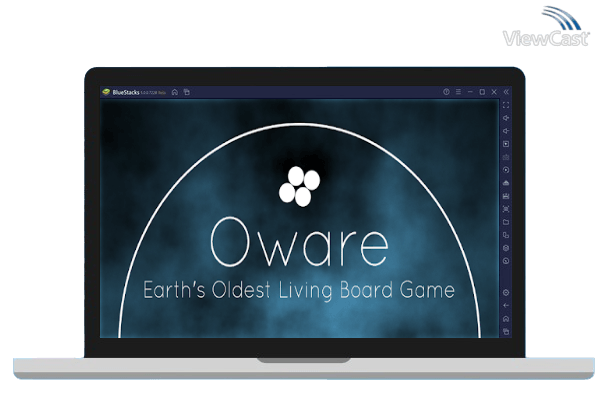Image resolution: width=602 pixels, height=414 pixels.
Task: Click the "Oware" game title
Action: (299, 242)
